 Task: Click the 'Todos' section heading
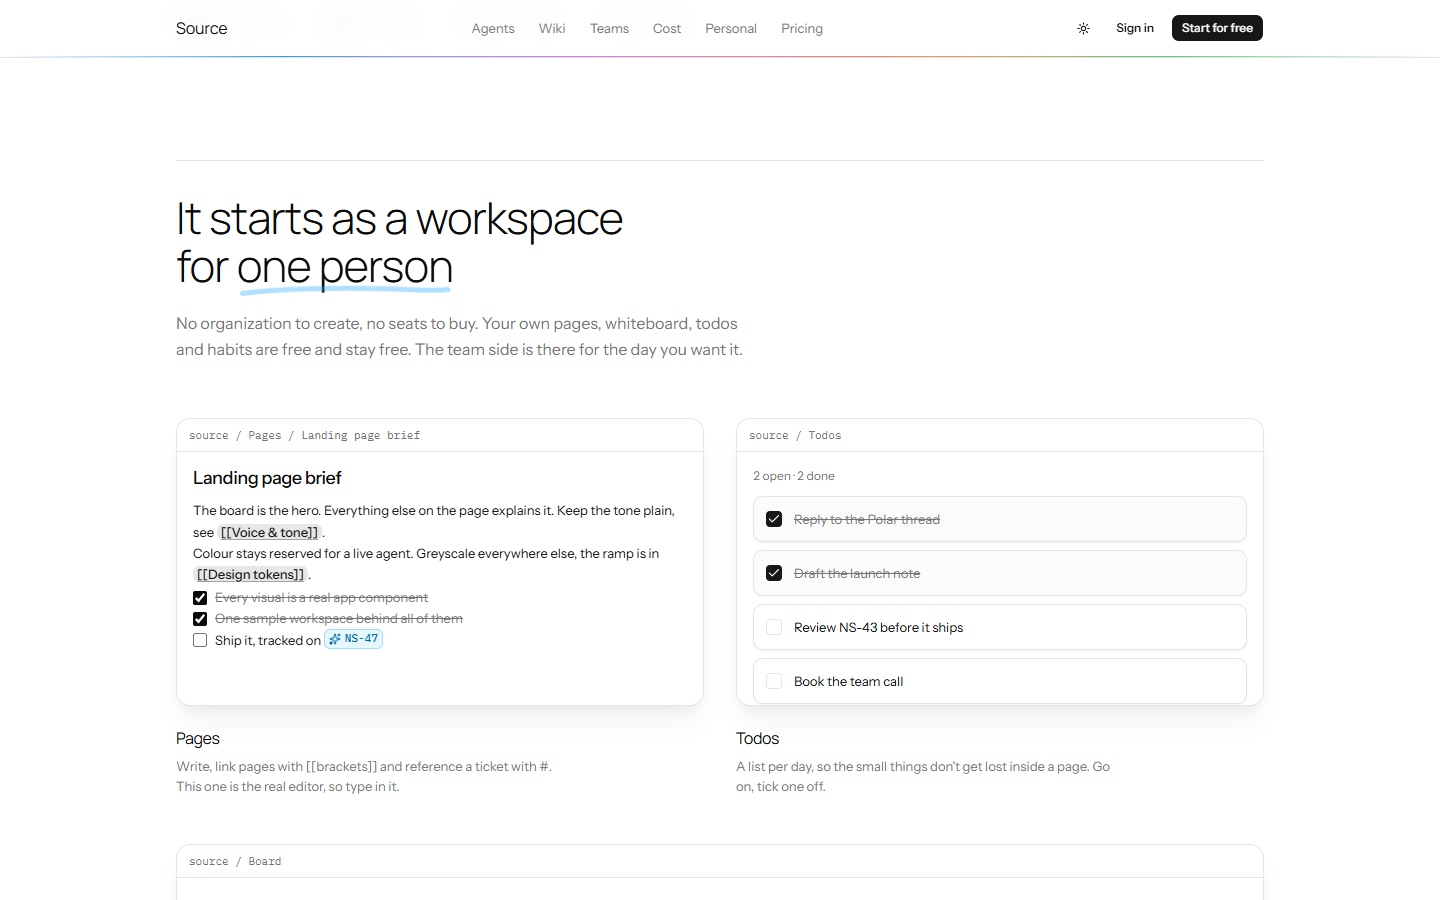tap(757, 738)
